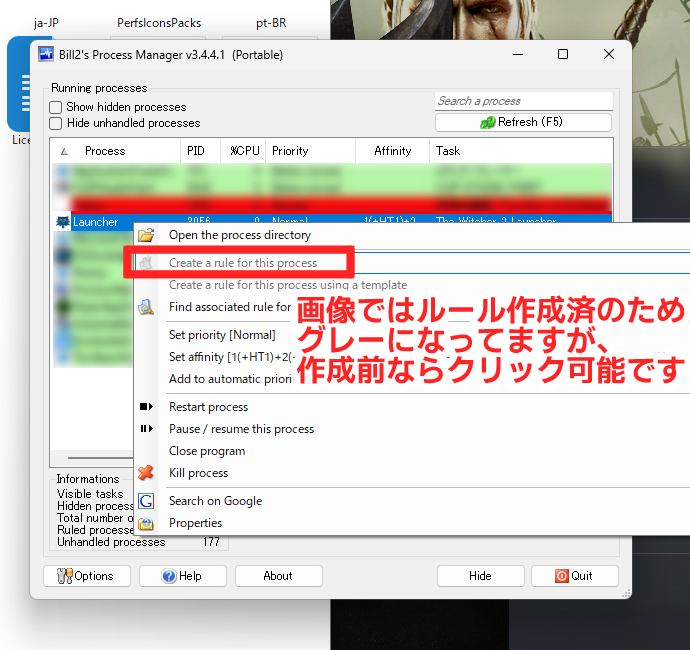Screen dimensions: 690x650
Task: Click the magnifier icon beside Find associated rule
Action: [146, 307]
